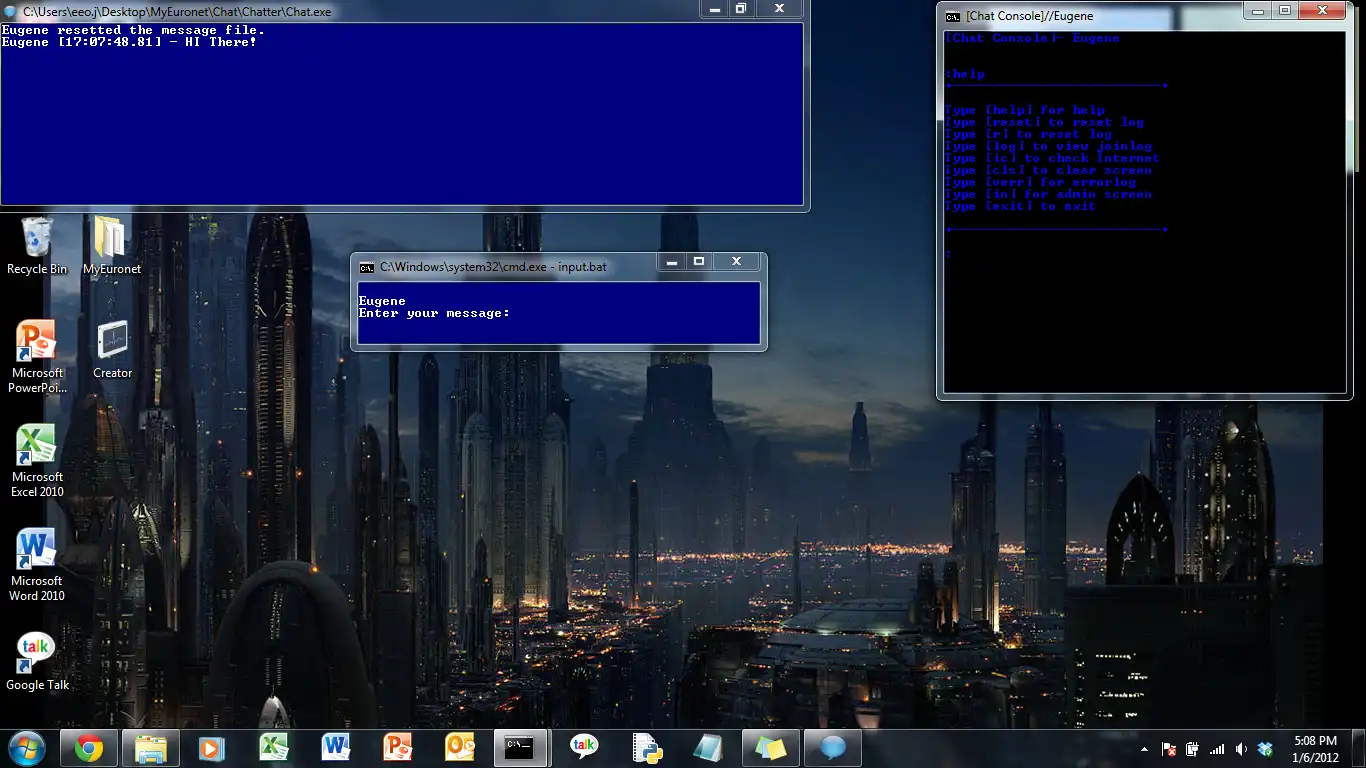Click the Google Talk taskbar icon
Image resolution: width=1366 pixels, height=768 pixels.
[584, 748]
